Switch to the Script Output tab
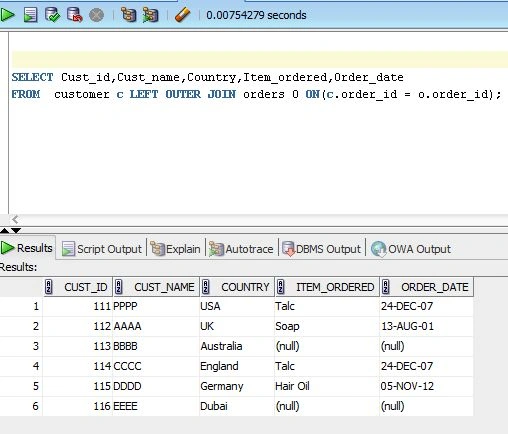The width and height of the screenshot is (508, 434). (102, 249)
